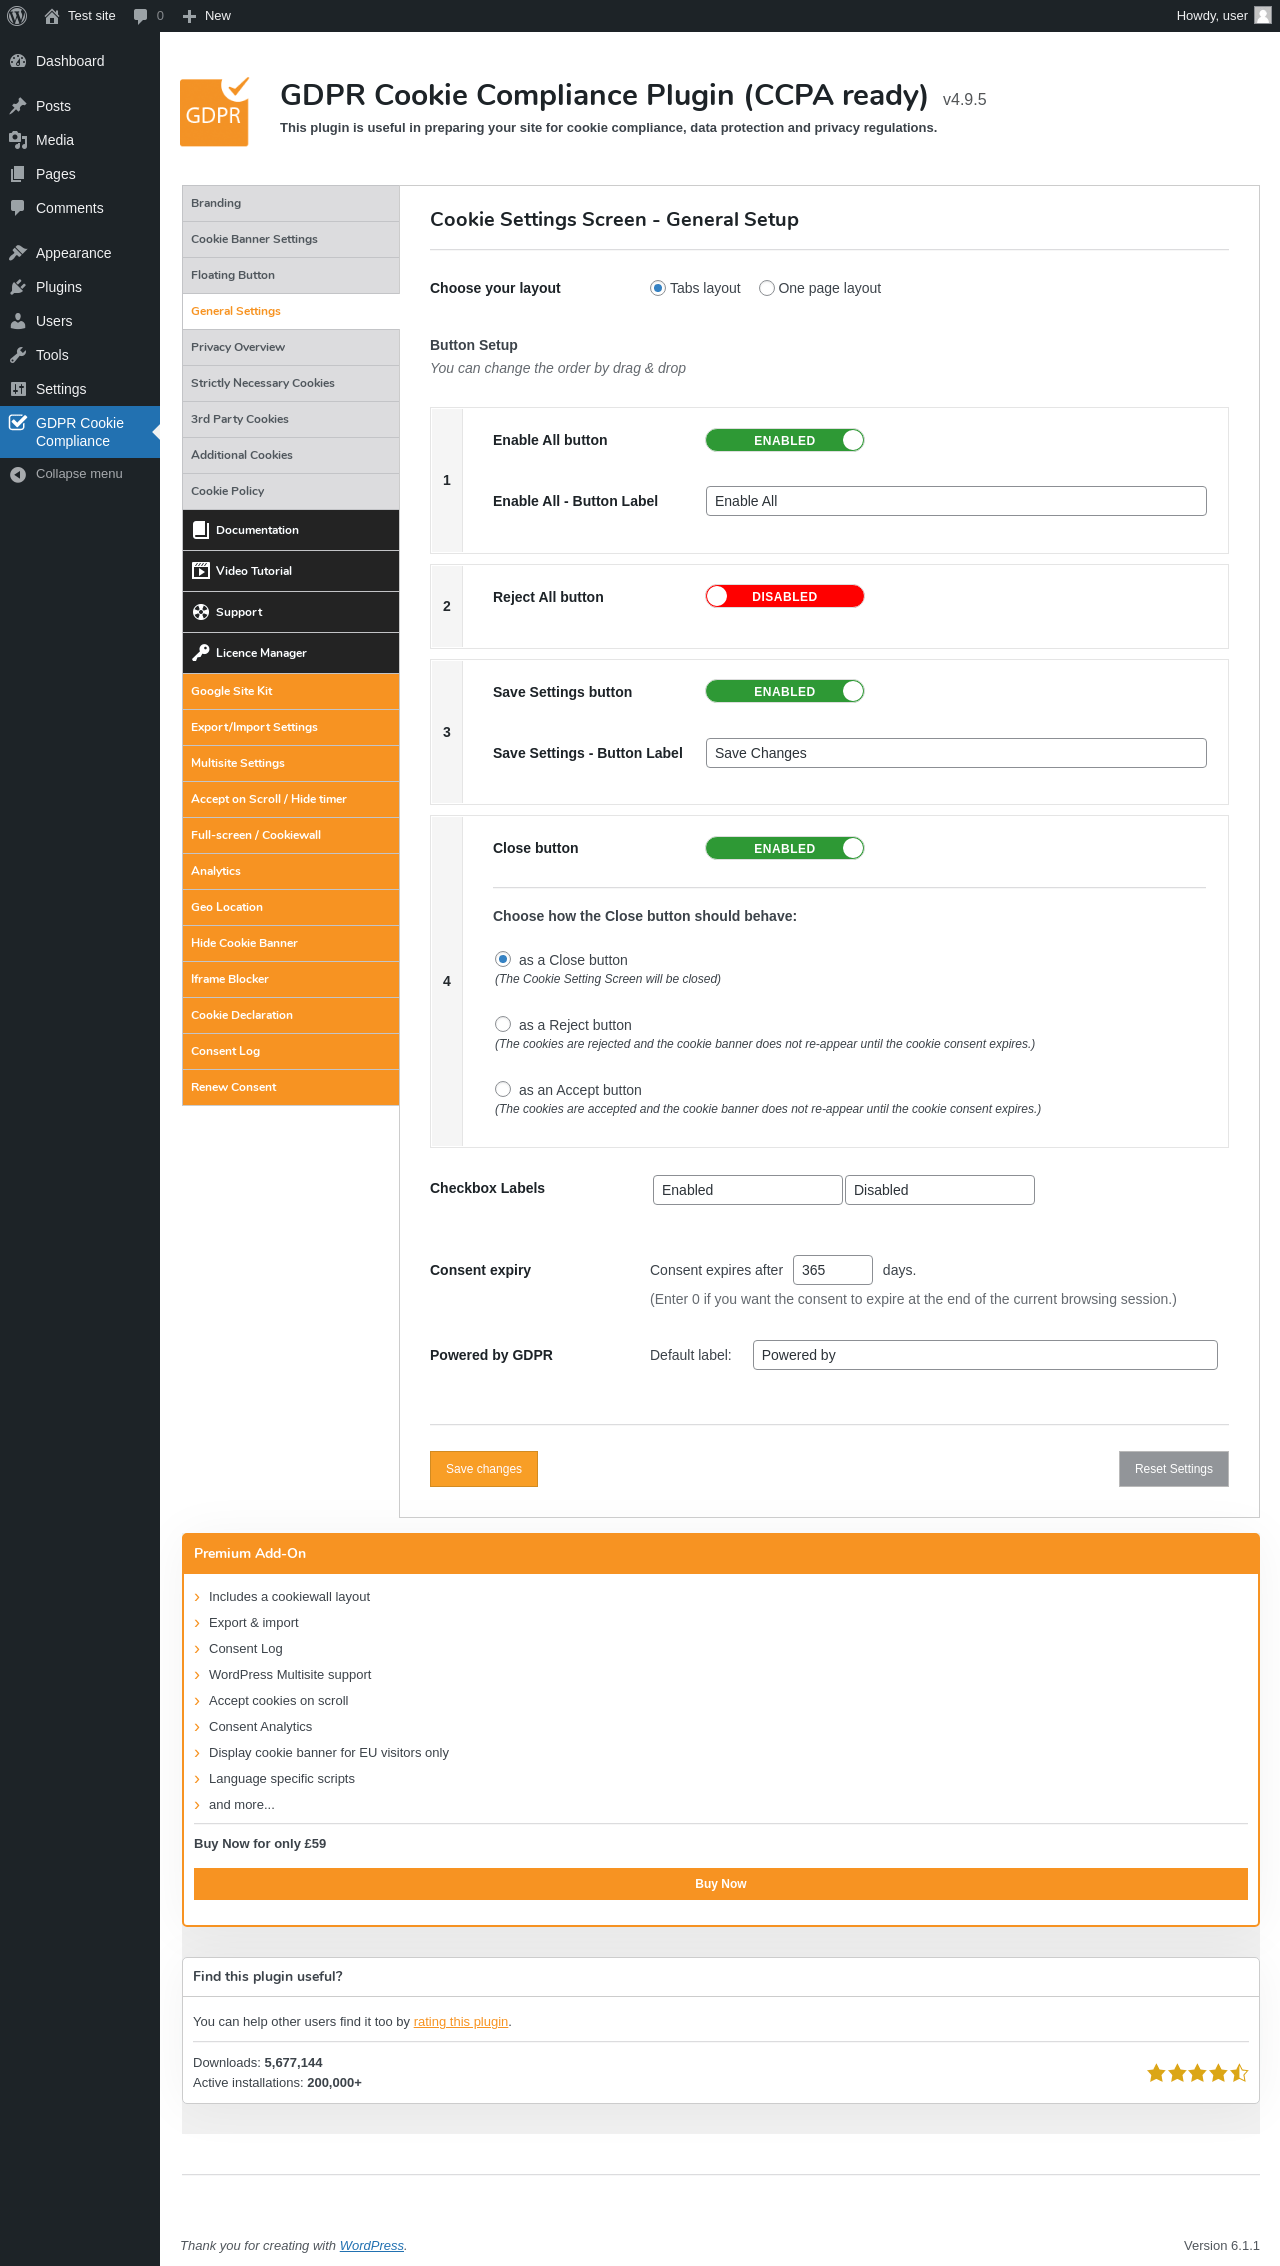This screenshot has width=1280, height=2266.
Task: Toggle the Enable All button switch
Action: 785,440
